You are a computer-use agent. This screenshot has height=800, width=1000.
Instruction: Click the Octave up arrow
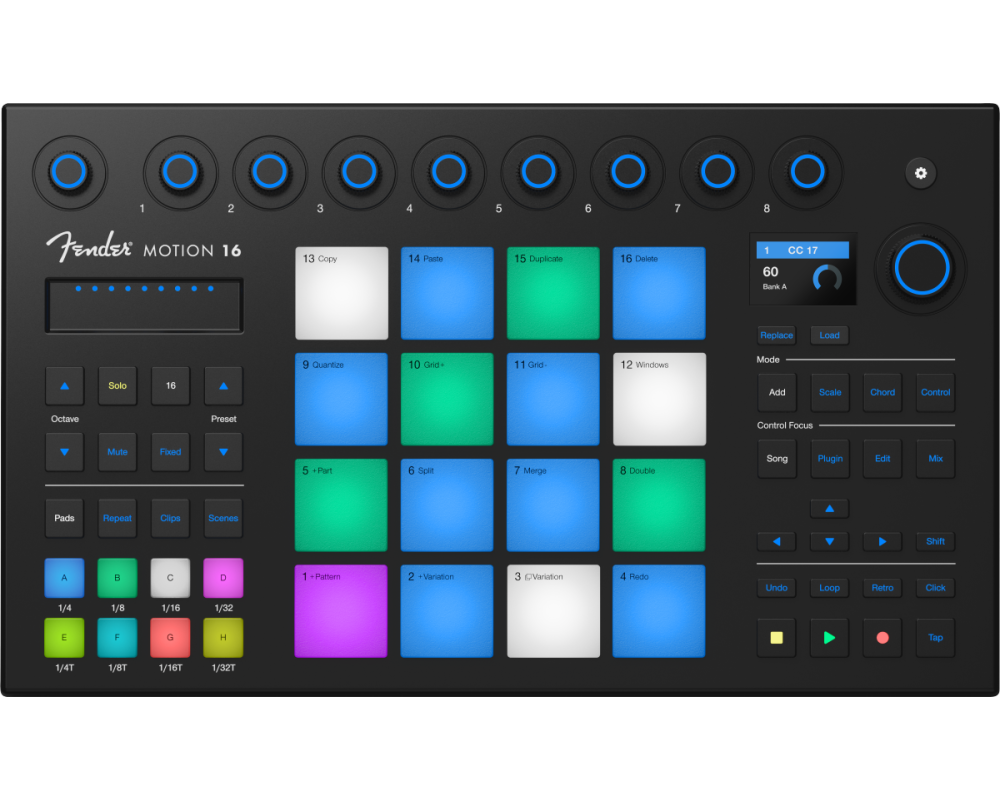[64, 386]
